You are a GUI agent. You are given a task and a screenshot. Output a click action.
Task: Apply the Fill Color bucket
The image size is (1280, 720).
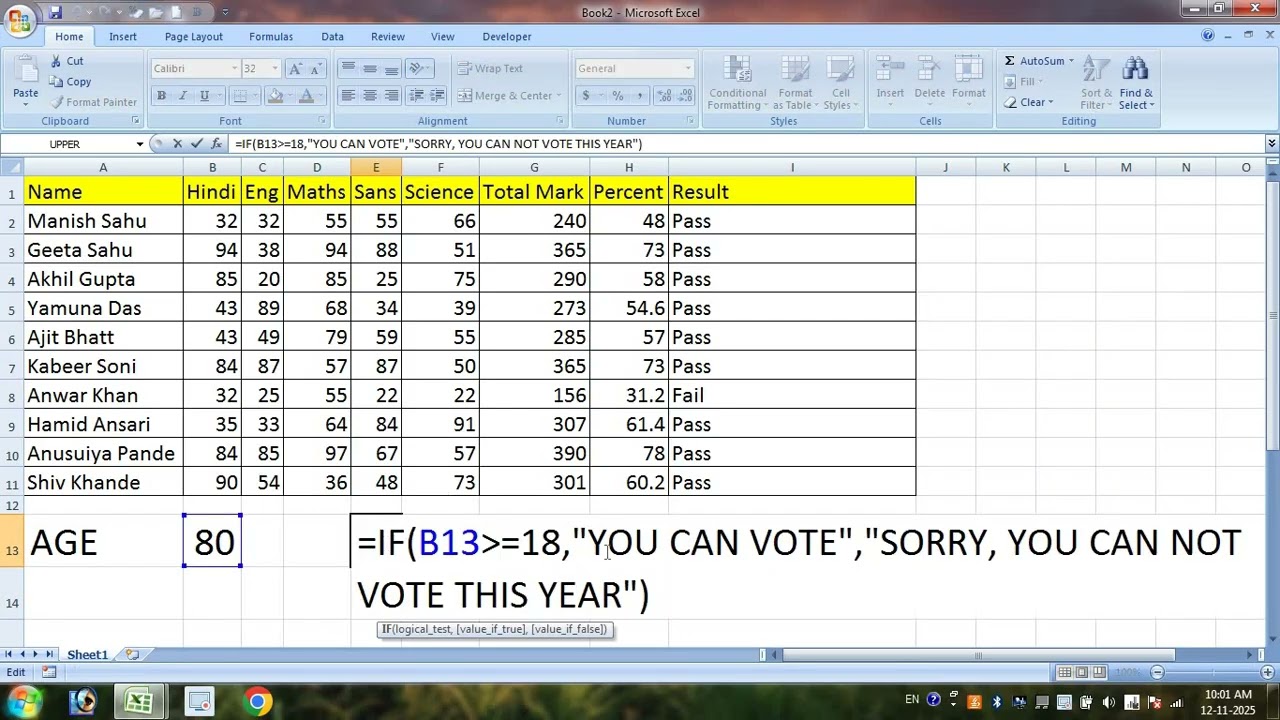(276, 96)
